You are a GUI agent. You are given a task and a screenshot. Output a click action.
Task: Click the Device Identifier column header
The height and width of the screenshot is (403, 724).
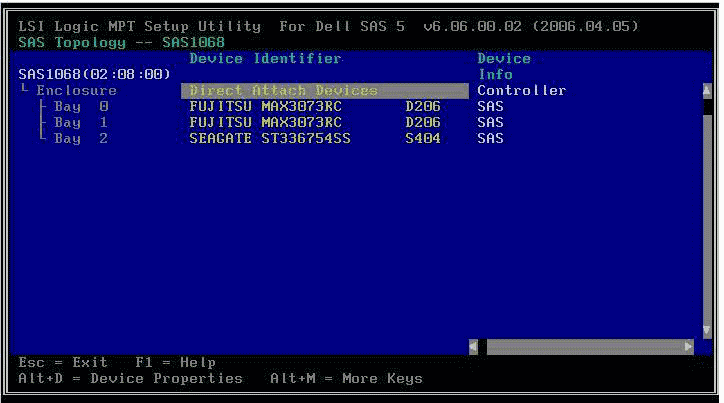pyautogui.click(x=265, y=59)
